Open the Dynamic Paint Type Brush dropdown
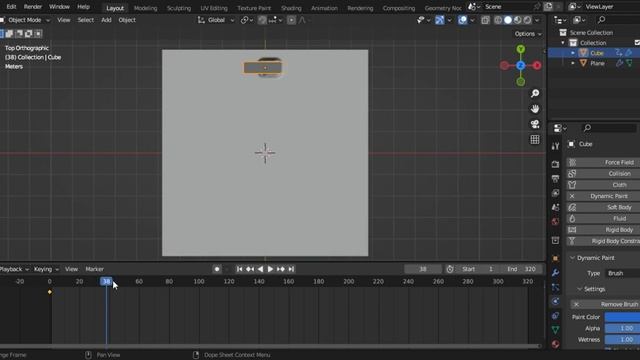 pos(622,273)
